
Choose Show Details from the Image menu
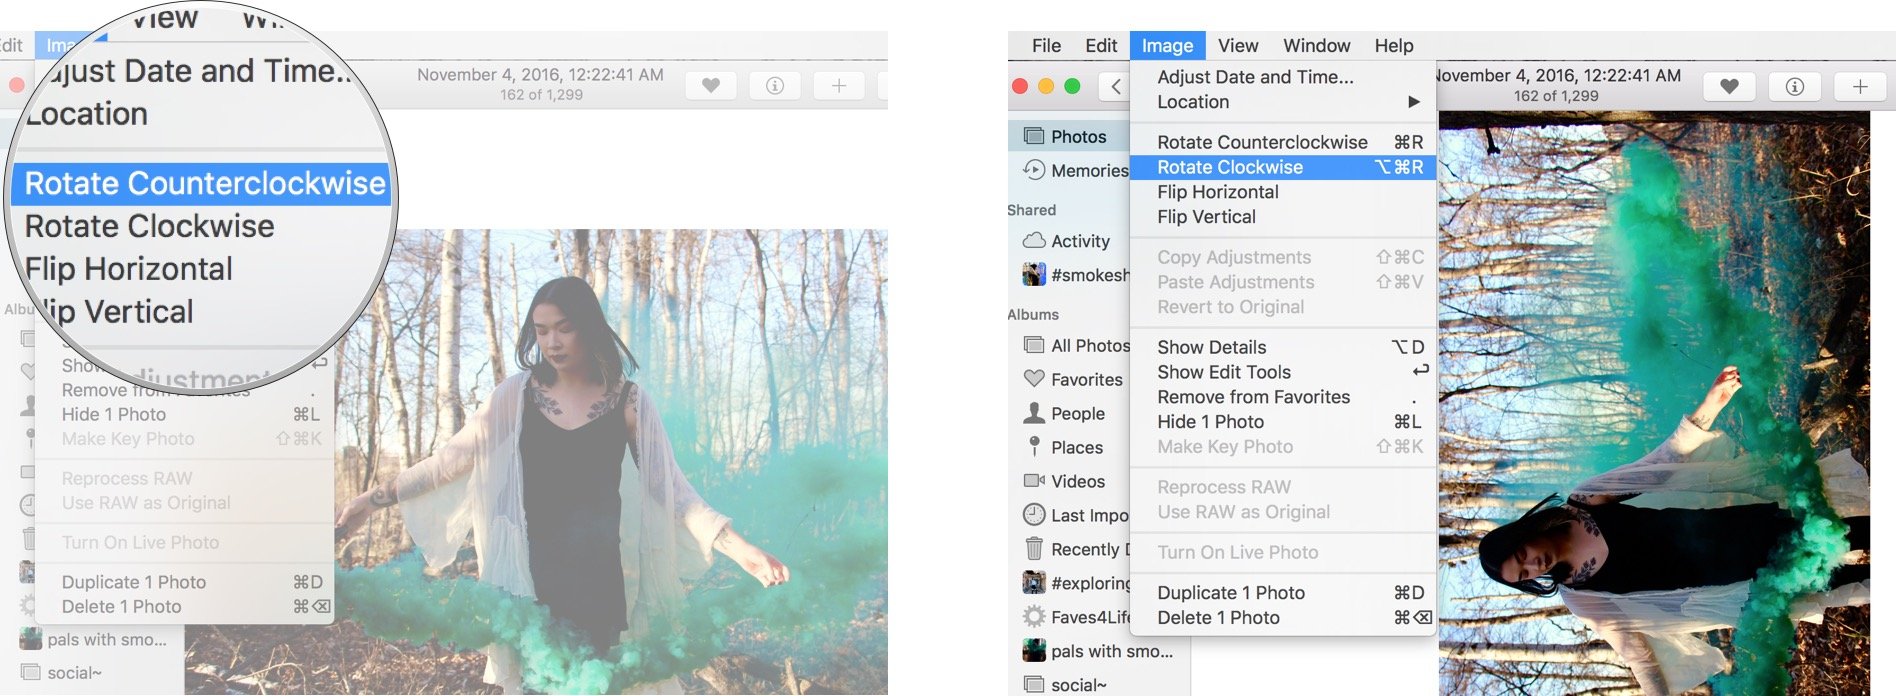1211,347
